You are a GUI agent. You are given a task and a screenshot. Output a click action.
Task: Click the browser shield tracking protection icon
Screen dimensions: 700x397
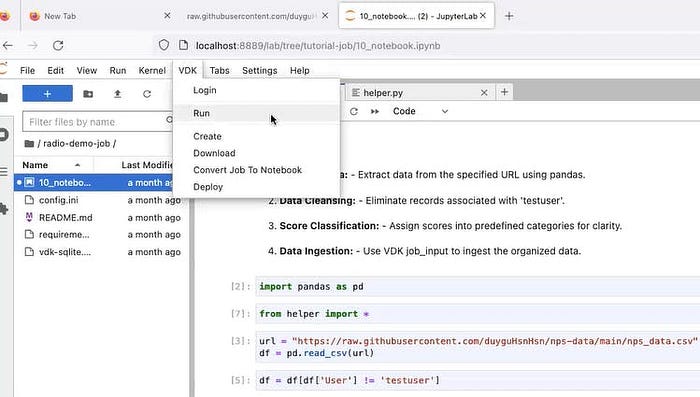coord(164,45)
